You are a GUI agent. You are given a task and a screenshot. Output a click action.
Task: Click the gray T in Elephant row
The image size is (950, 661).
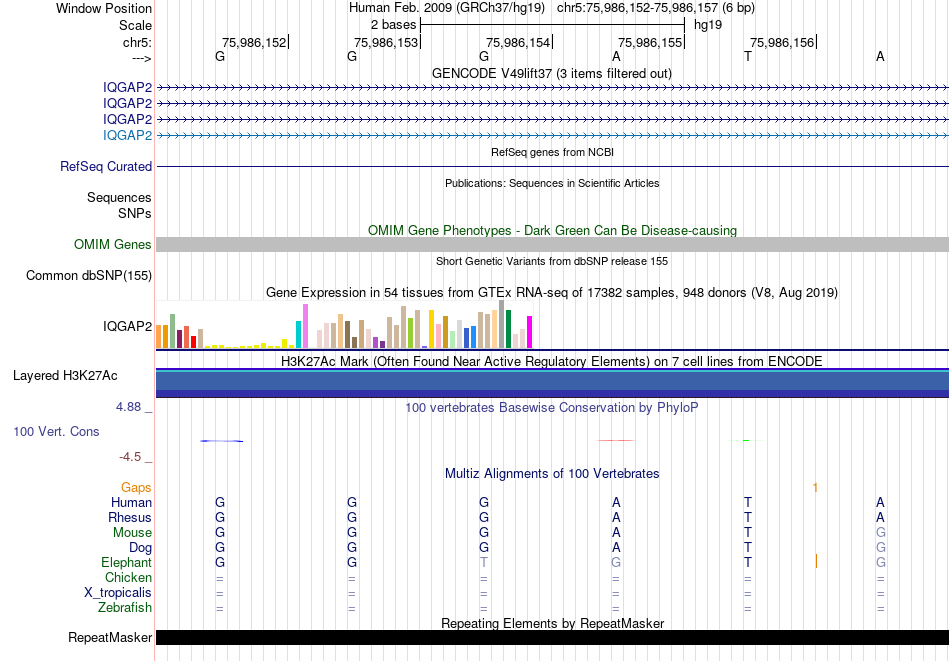click(483, 562)
